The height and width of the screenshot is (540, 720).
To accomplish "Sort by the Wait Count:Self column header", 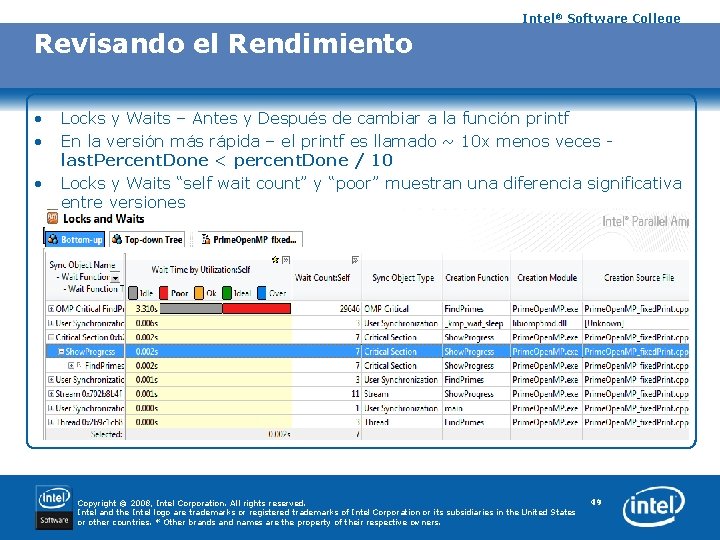I will [323, 277].
